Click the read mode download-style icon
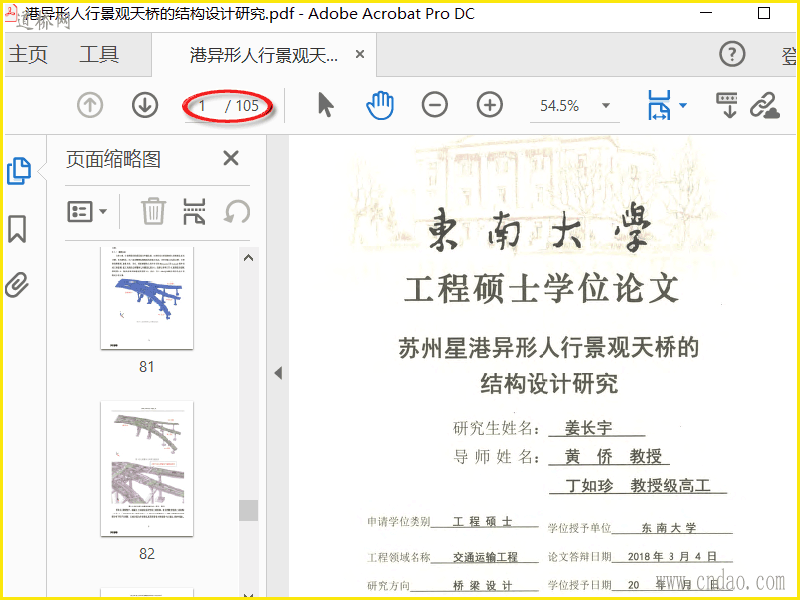 727,105
